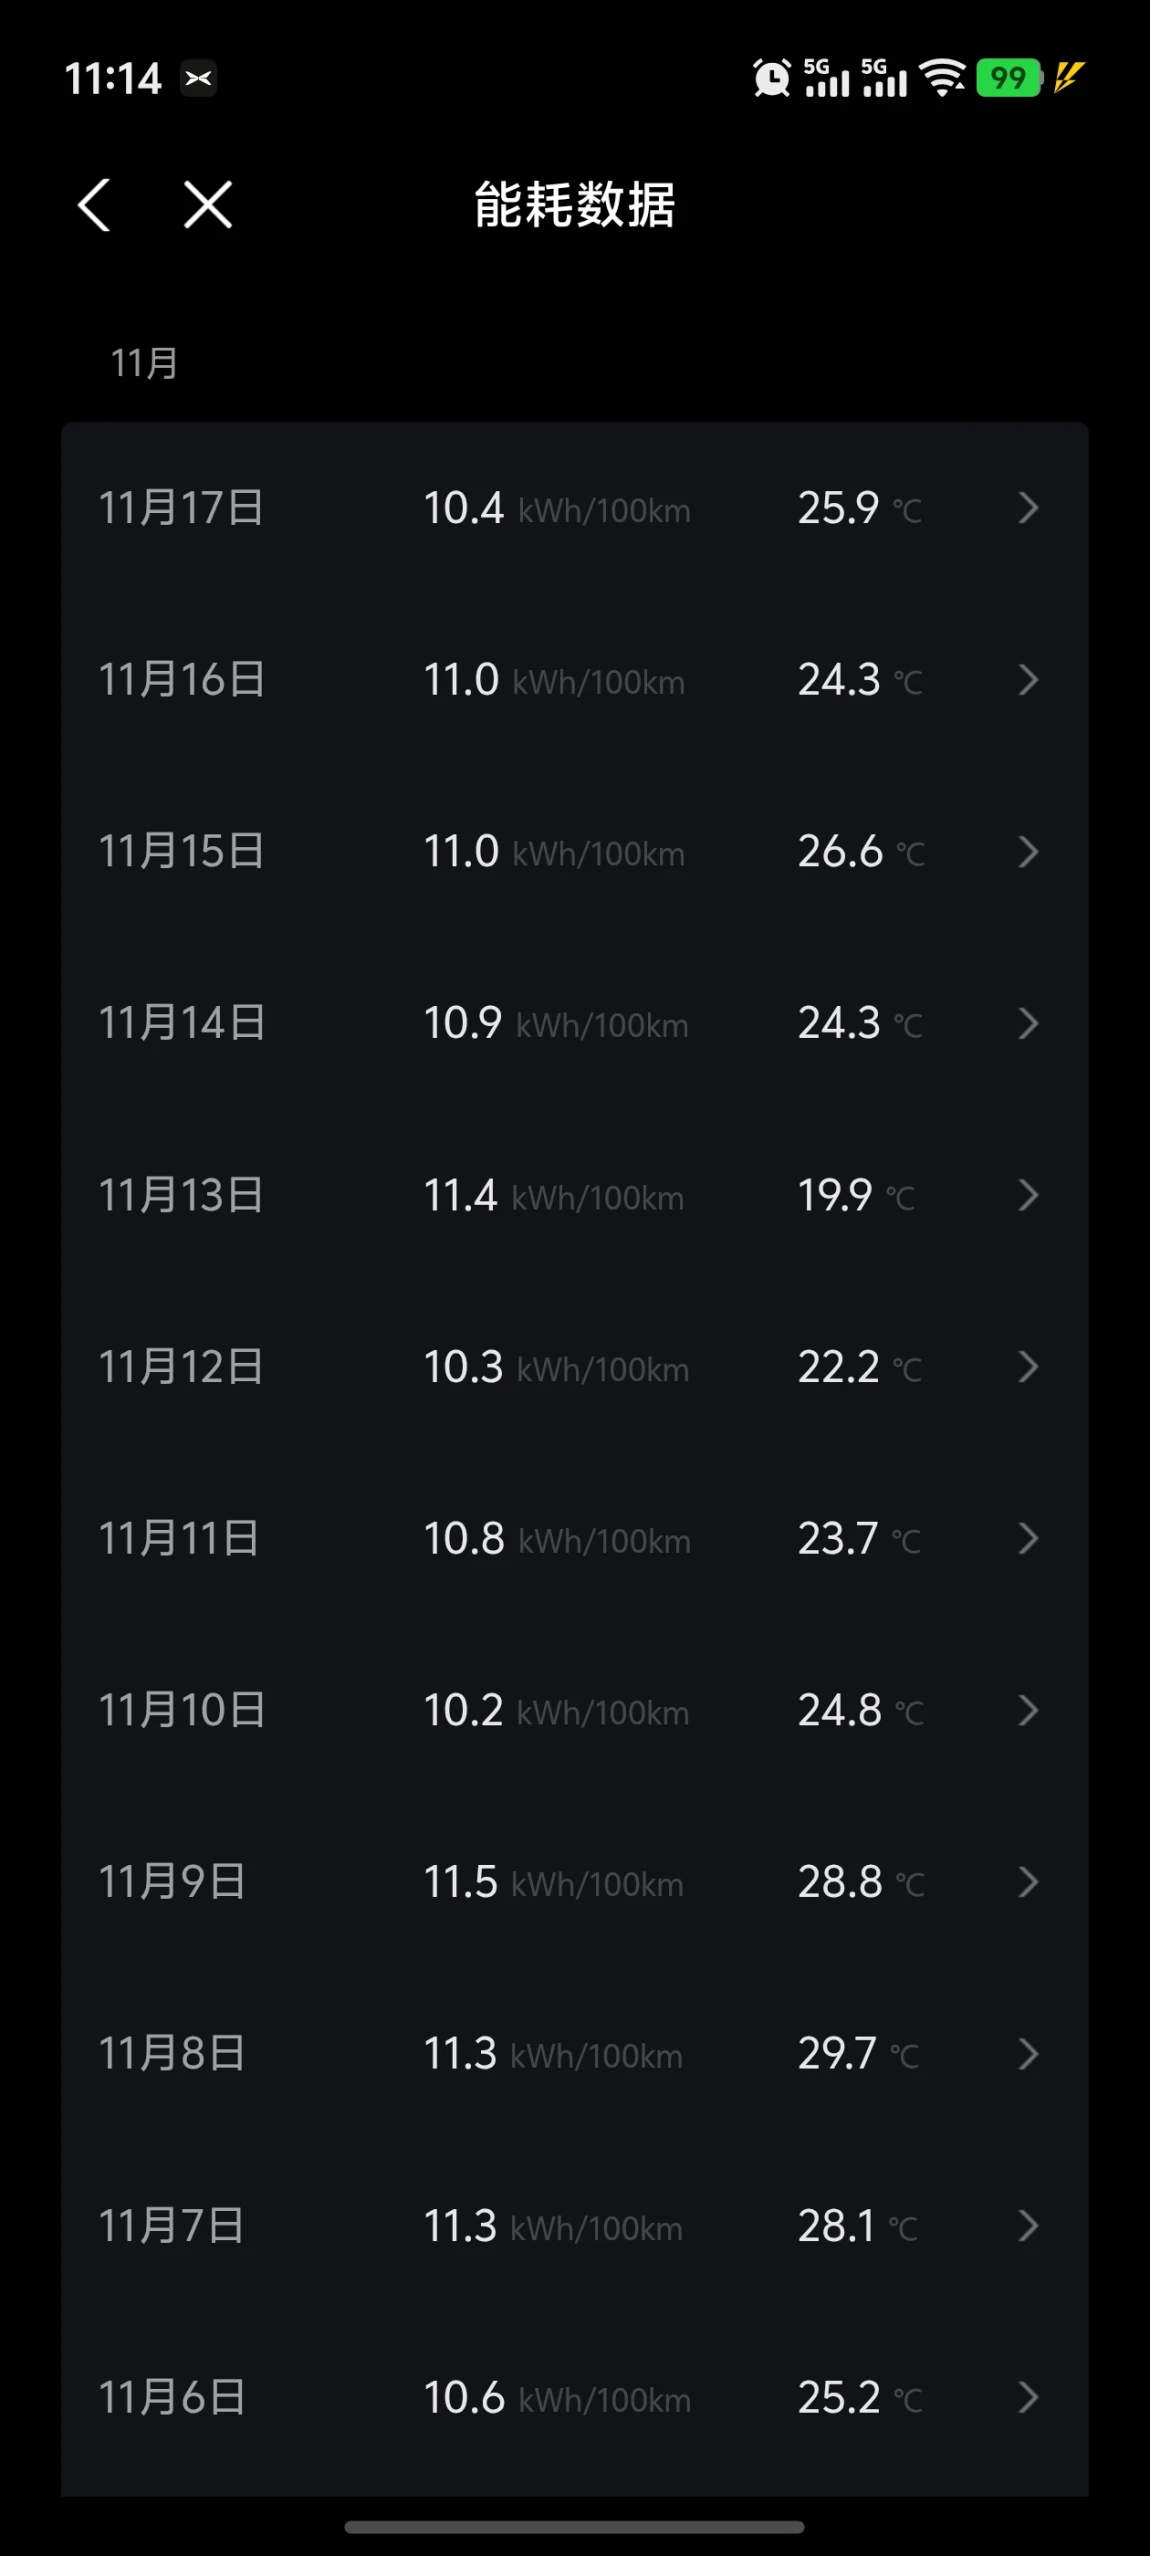Tap the first 5G signal icon
1150x2556 pixels.
click(826, 77)
